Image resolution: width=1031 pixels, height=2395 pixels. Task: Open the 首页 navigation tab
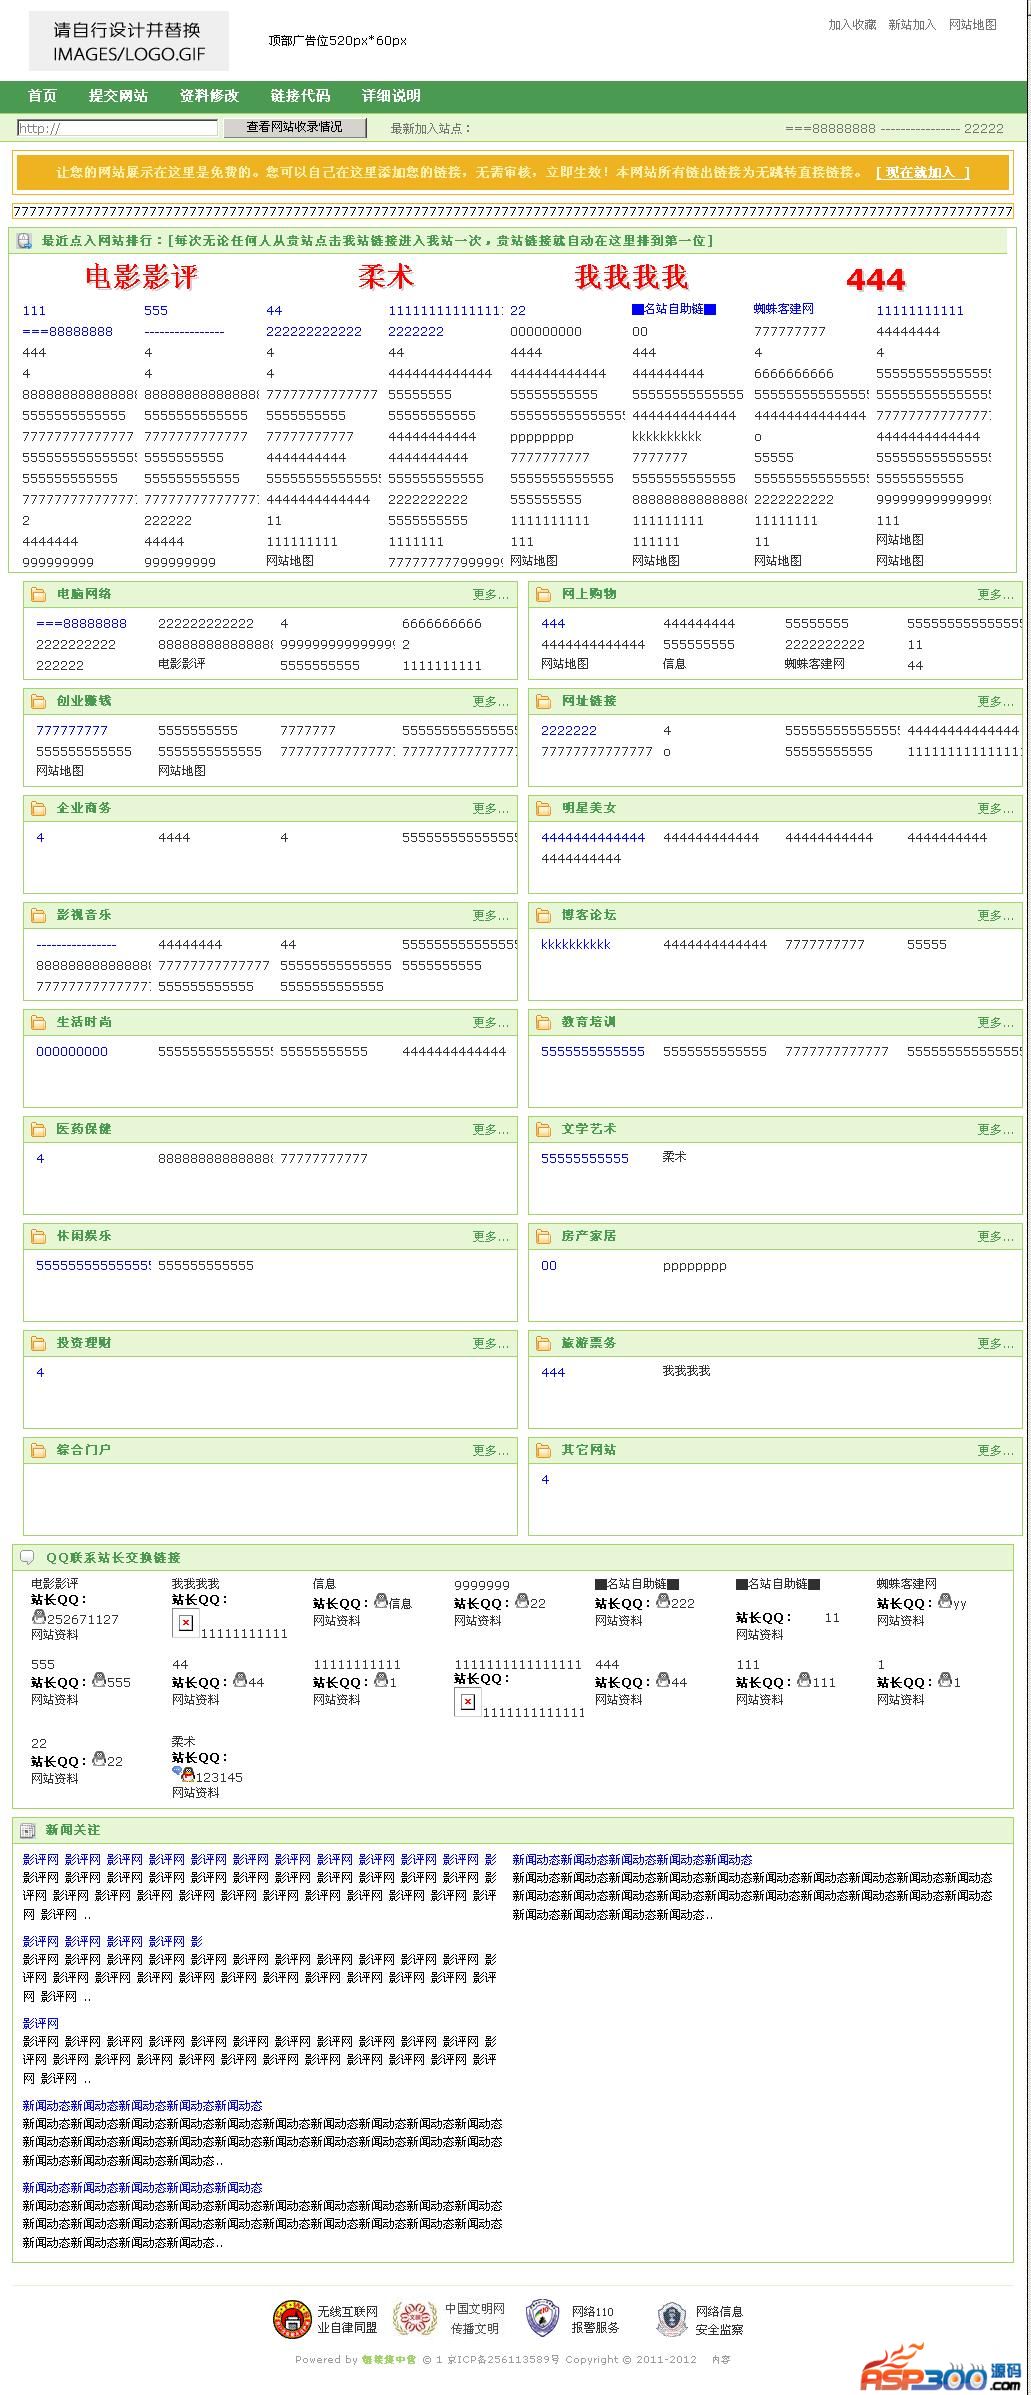tap(43, 96)
